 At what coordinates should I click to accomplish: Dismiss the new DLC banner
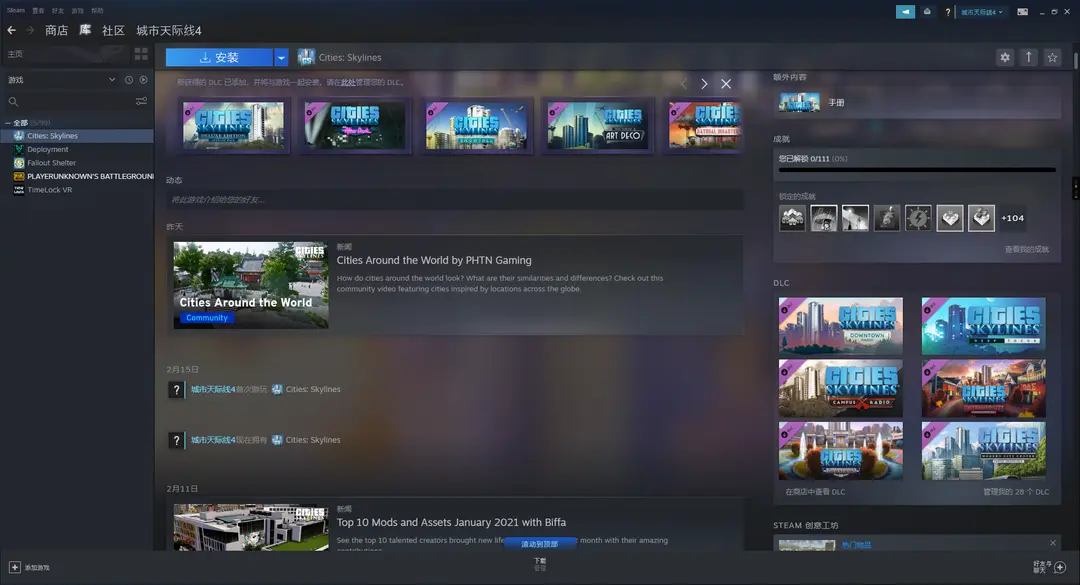tap(726, 83)
